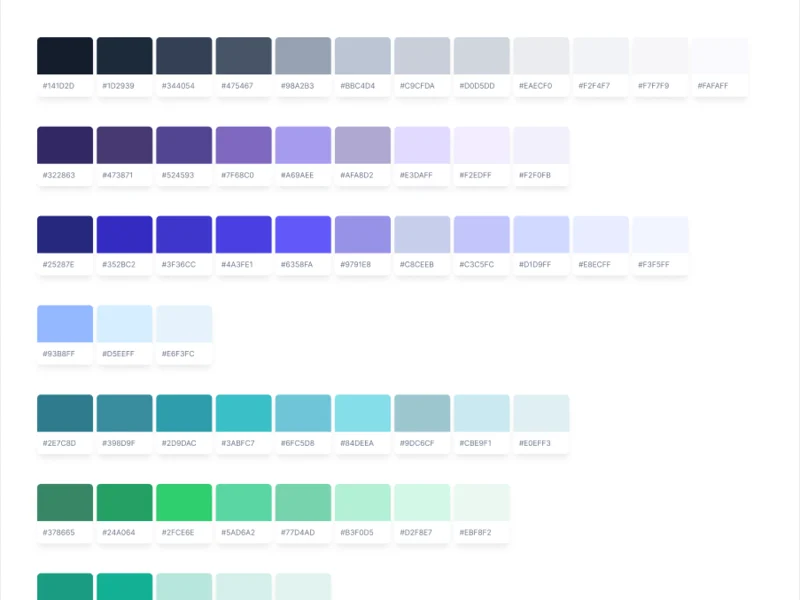The image size is (800, 600).
Task: Pick the gray-periwinkle swatch #C8CEEB
Action: click(x=422, y=234)
